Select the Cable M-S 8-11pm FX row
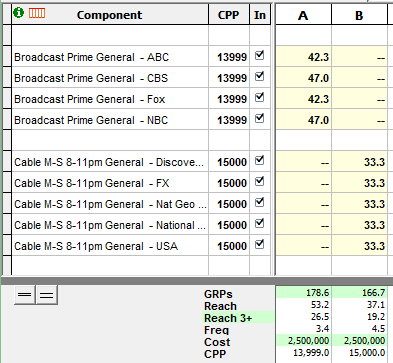Viewport: 393px width, 363px height. pyautogui.click(x=110, y=183)
